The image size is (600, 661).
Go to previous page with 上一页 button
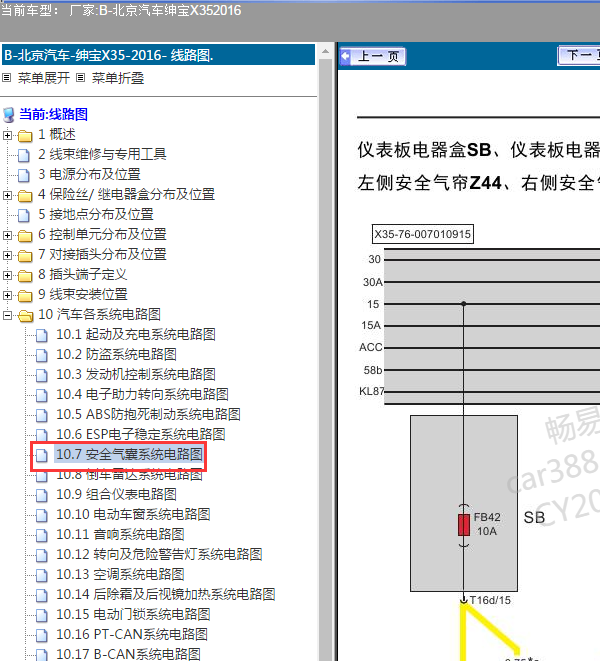pyautogui.click(x=373, y=56)
